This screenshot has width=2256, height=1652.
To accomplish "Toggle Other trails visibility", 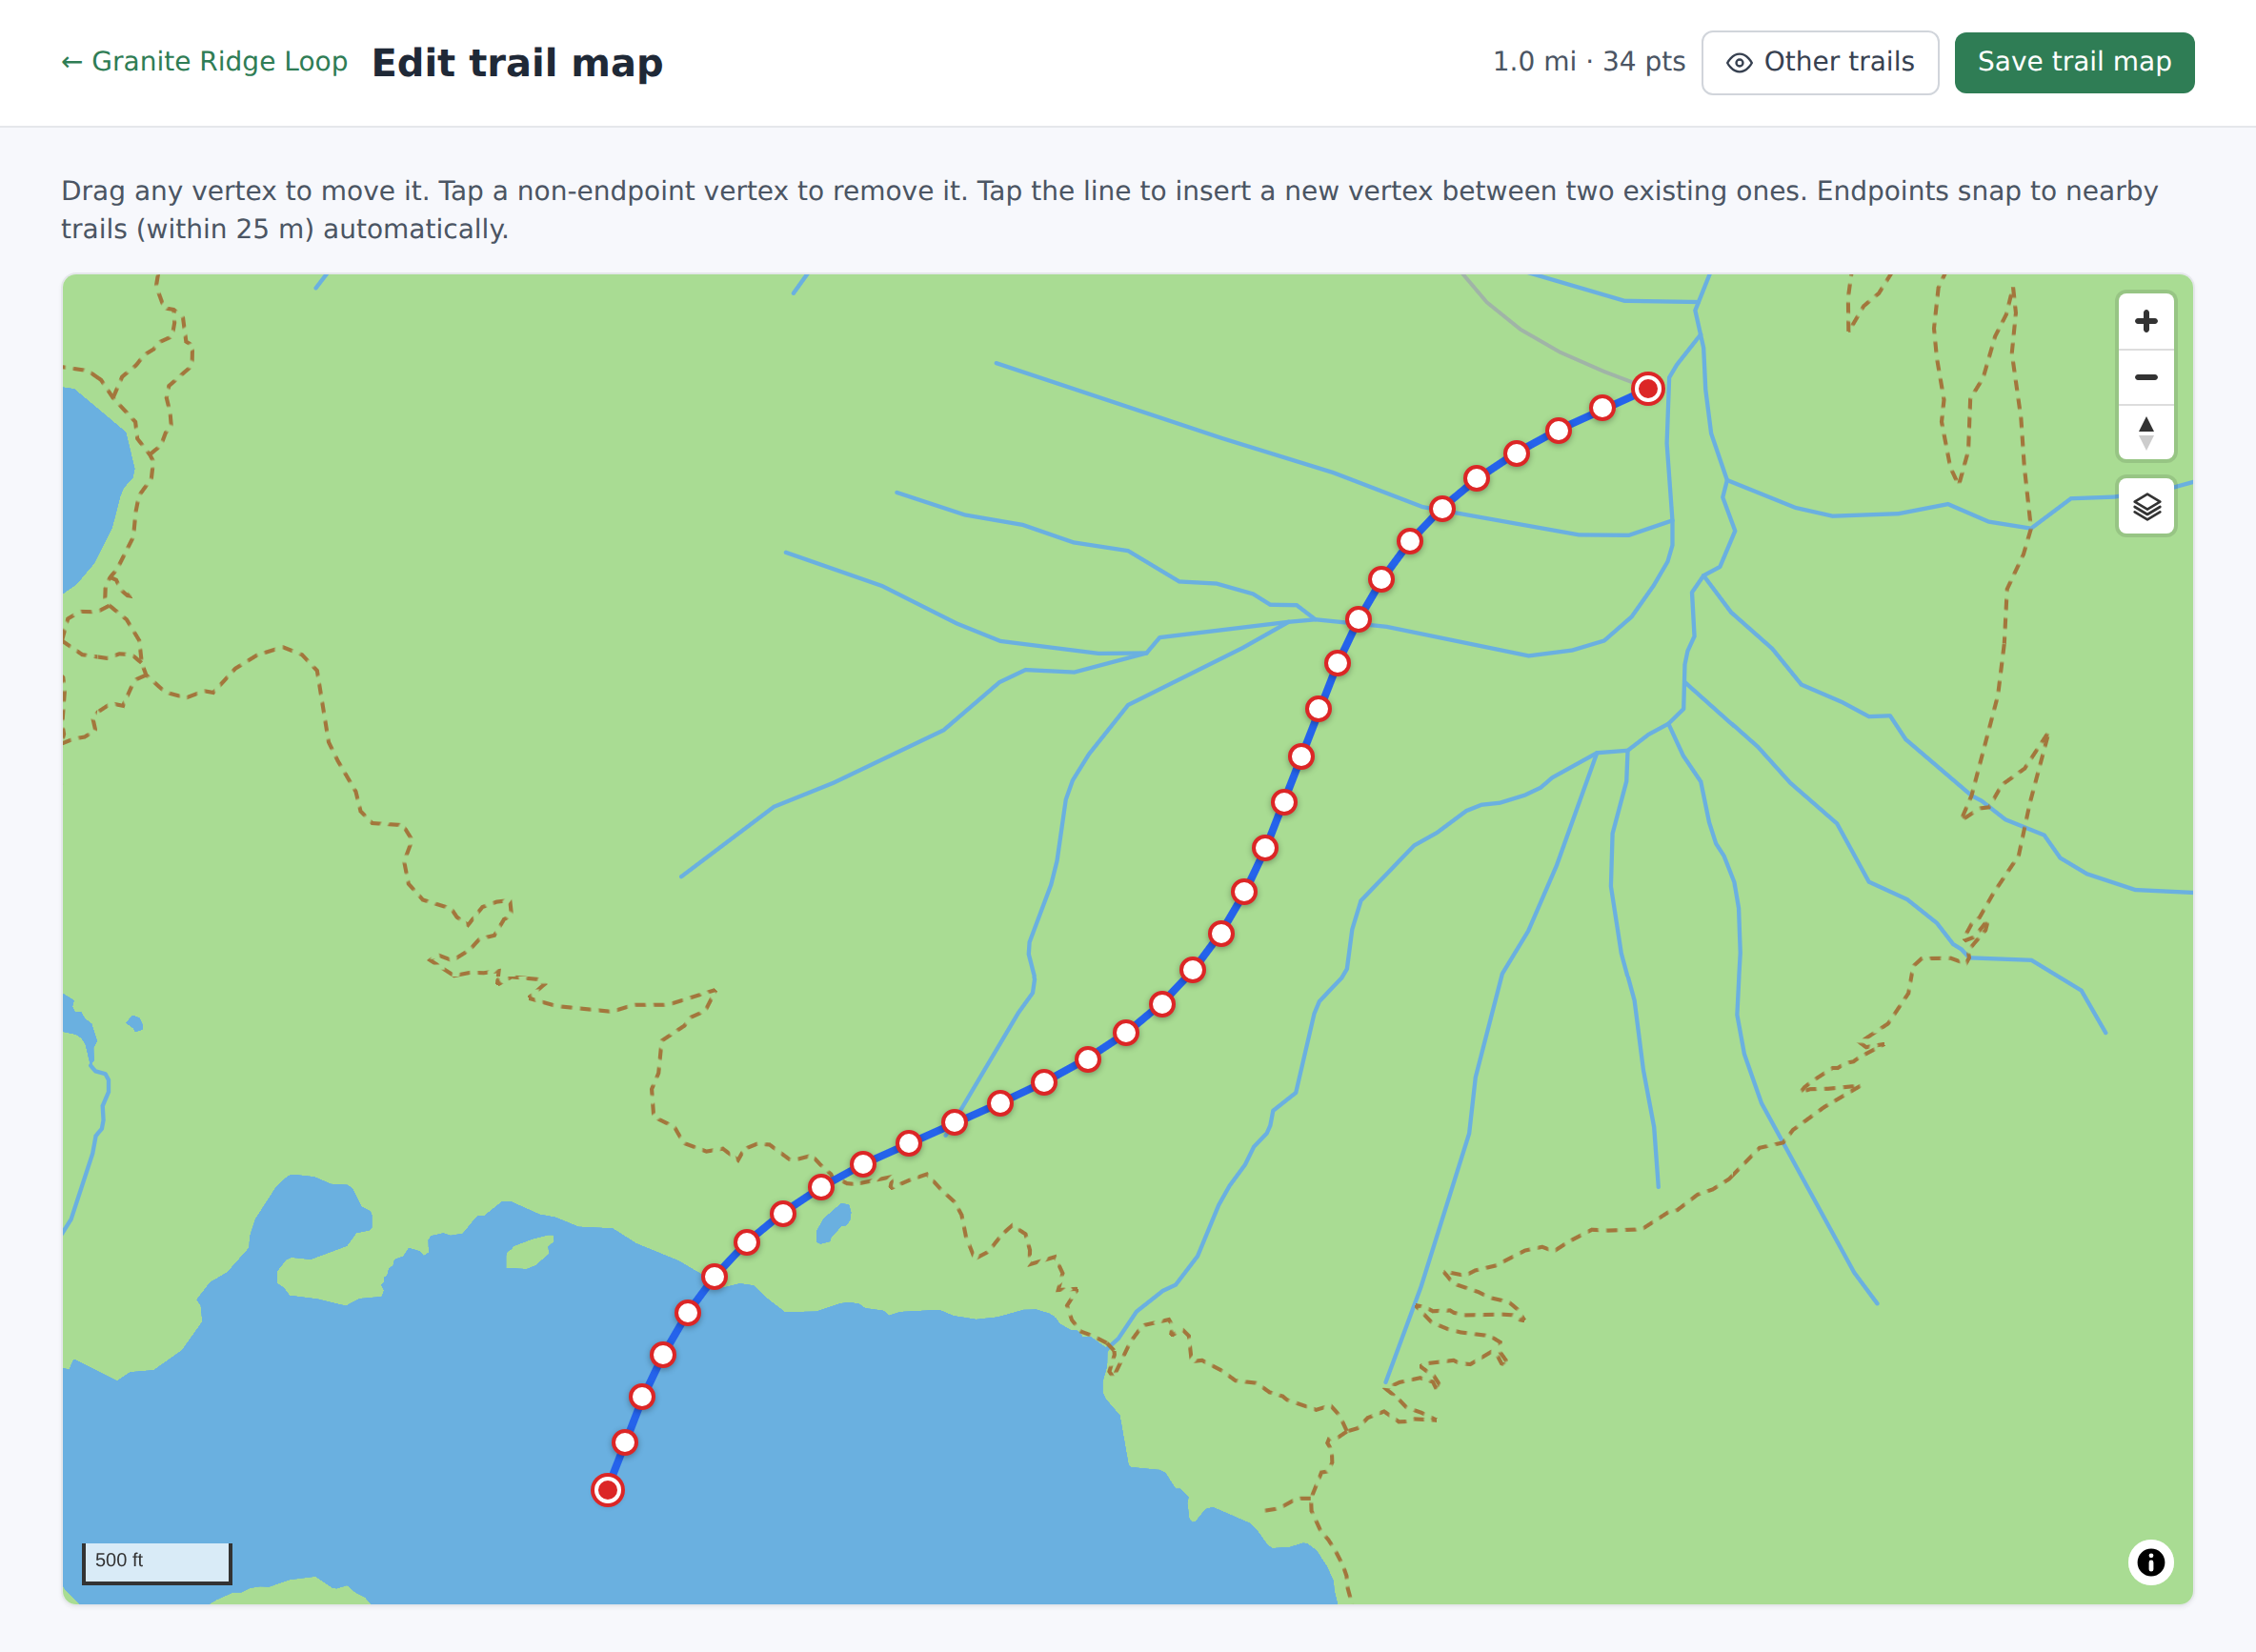I will [1820, 62].
